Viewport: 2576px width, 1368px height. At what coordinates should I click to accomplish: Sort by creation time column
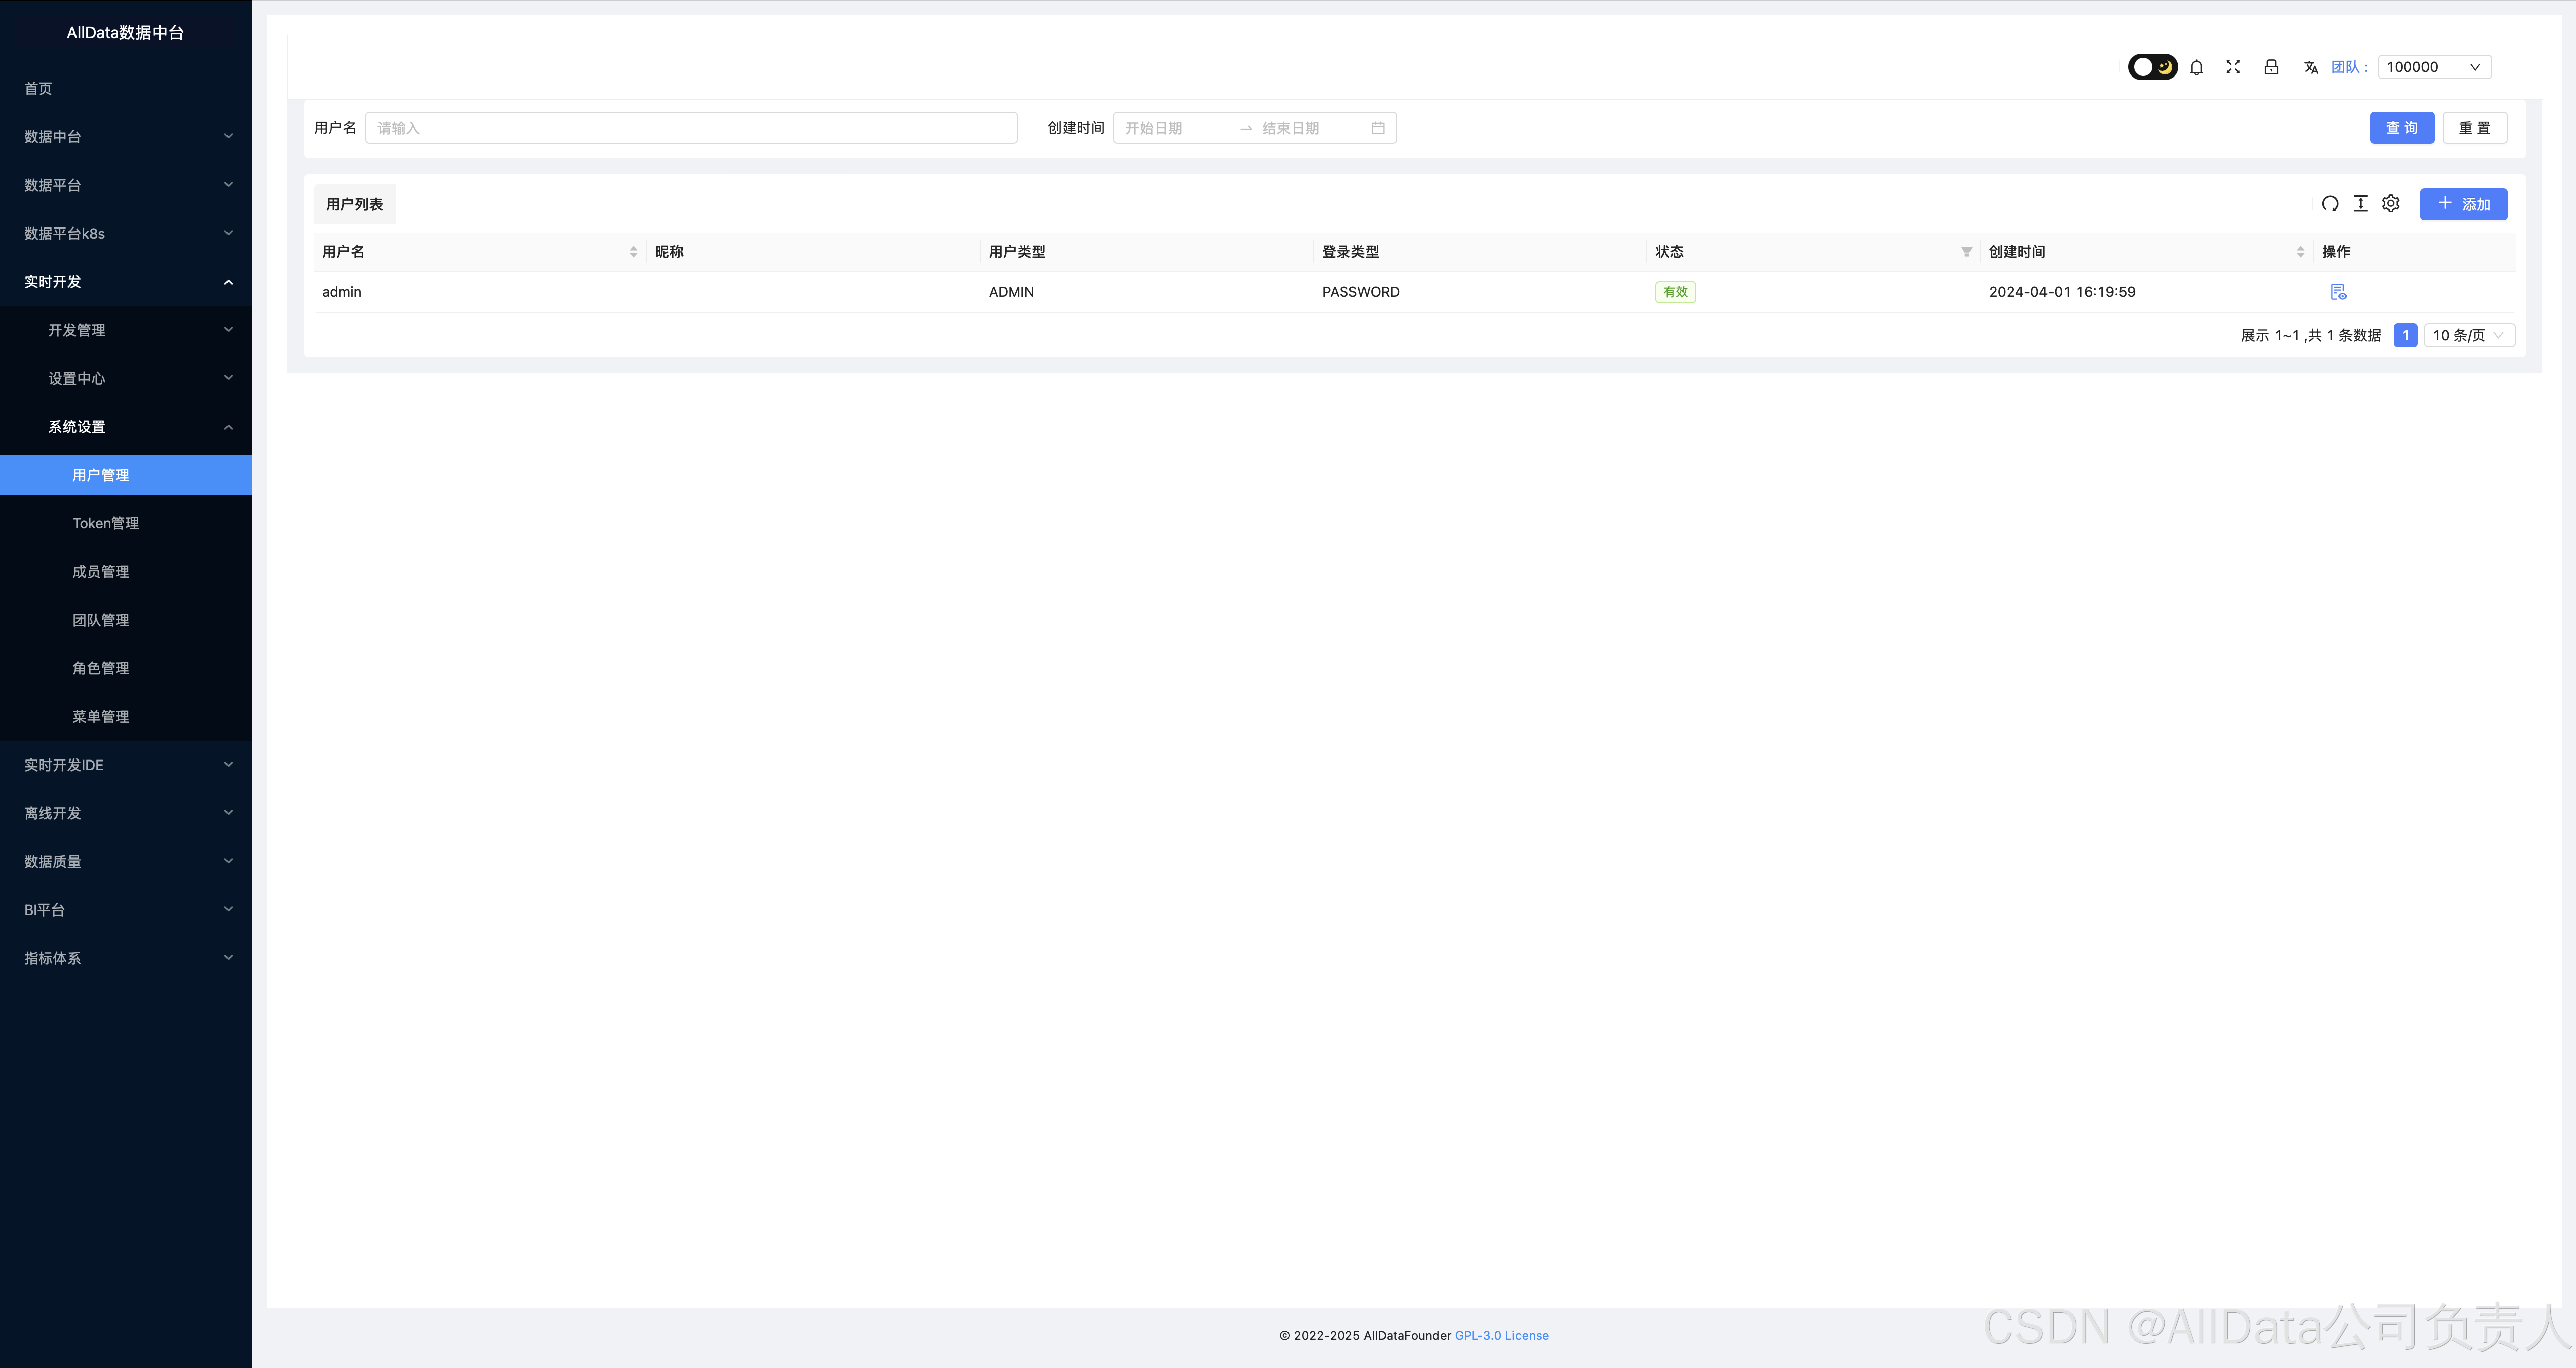coord(2300,252)
